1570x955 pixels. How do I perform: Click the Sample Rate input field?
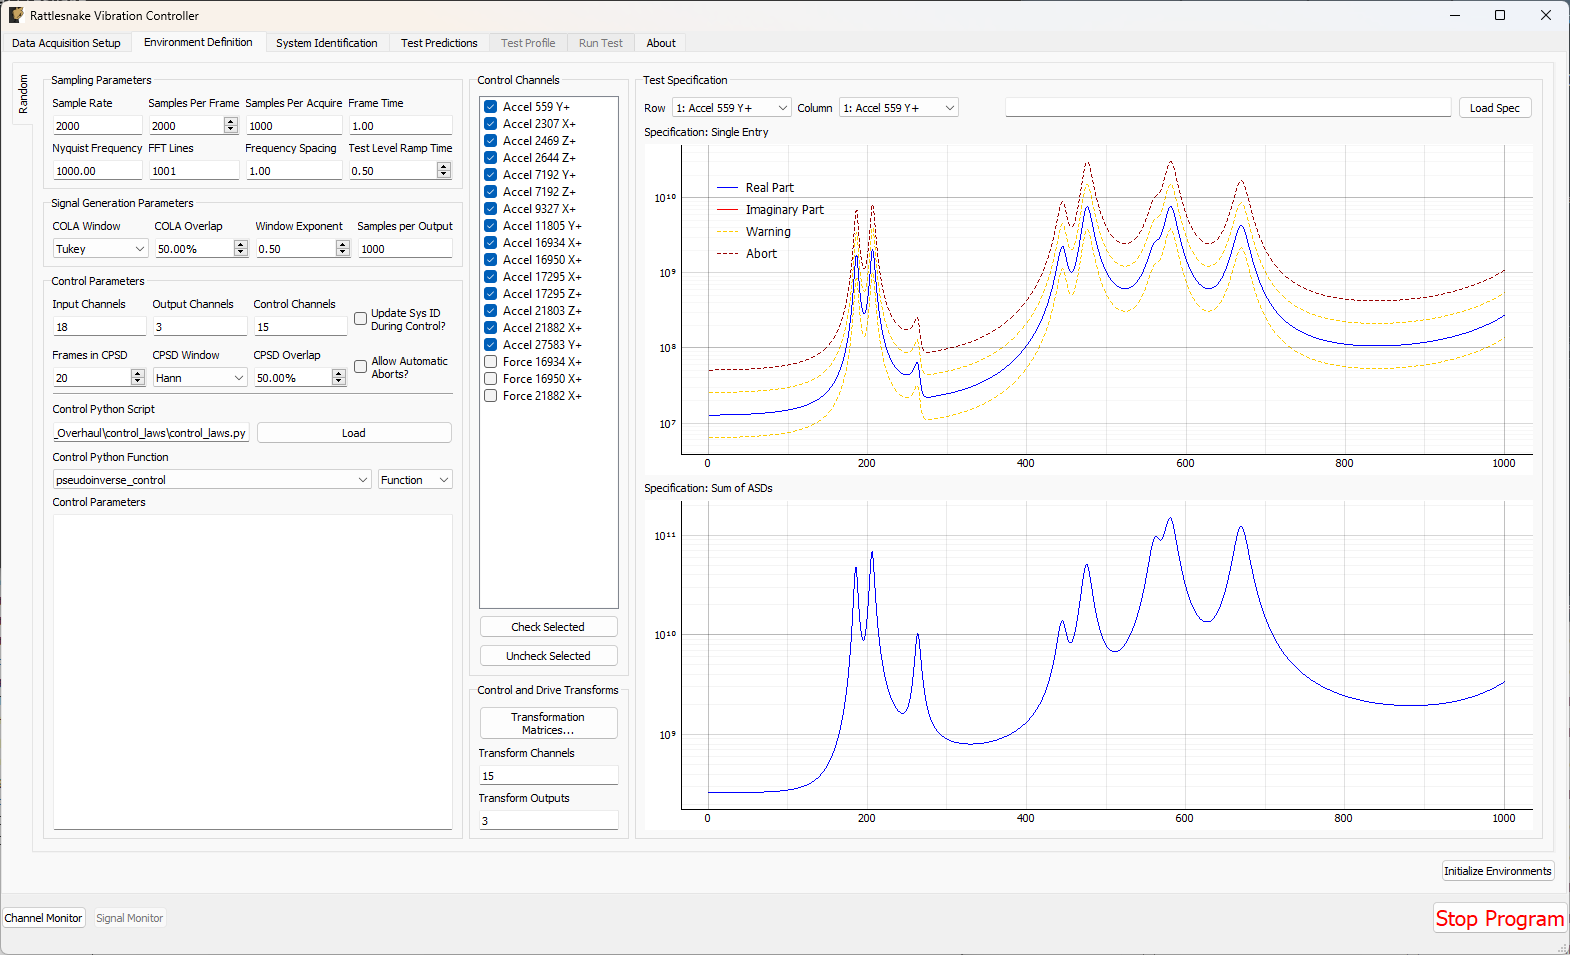click(97, 126)
